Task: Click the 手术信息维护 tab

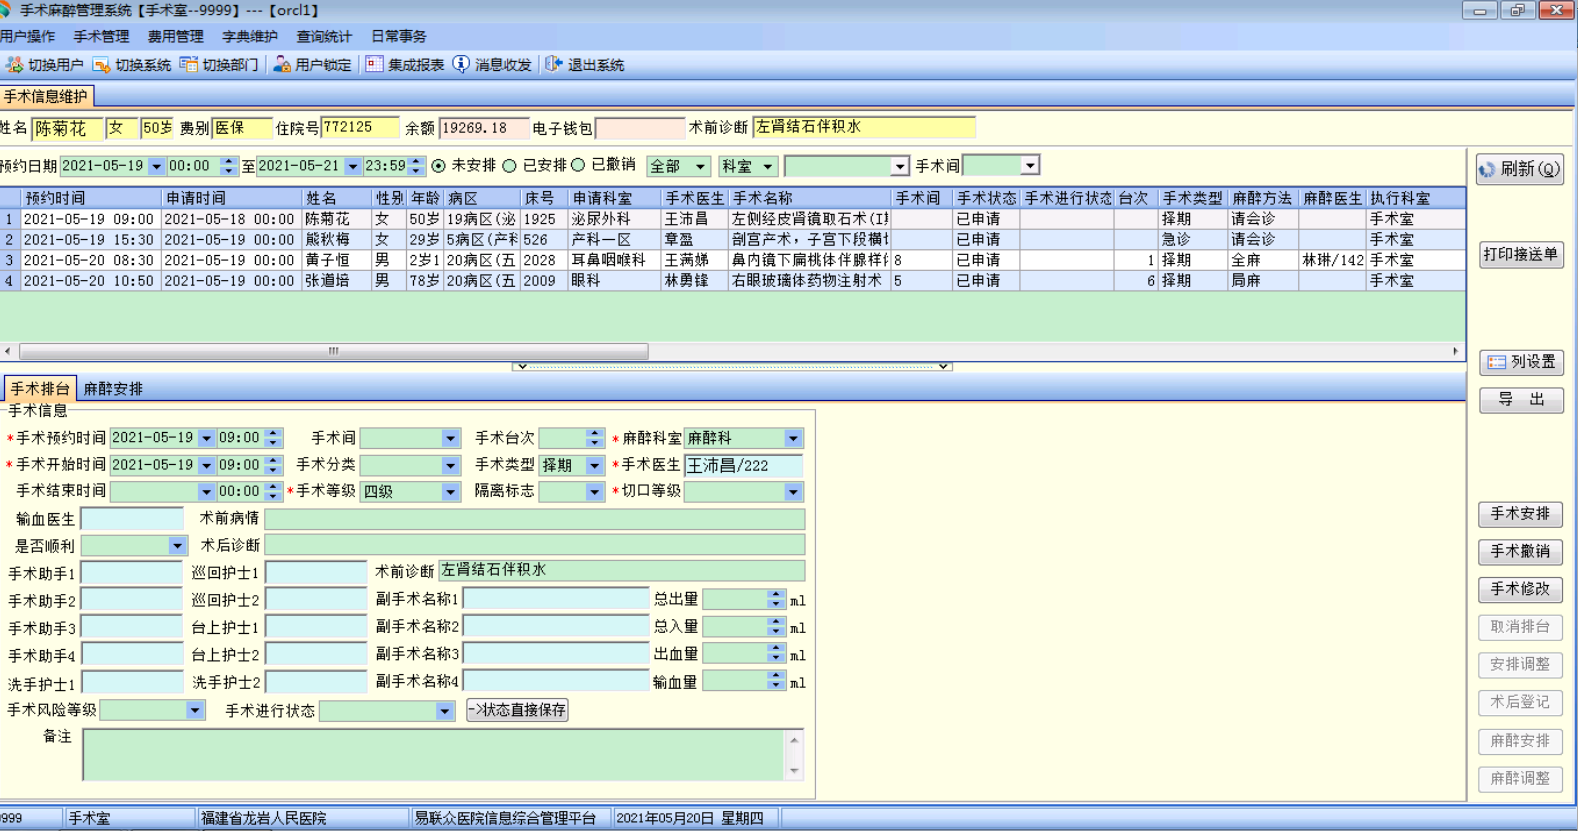Action: tap(46, 96)
